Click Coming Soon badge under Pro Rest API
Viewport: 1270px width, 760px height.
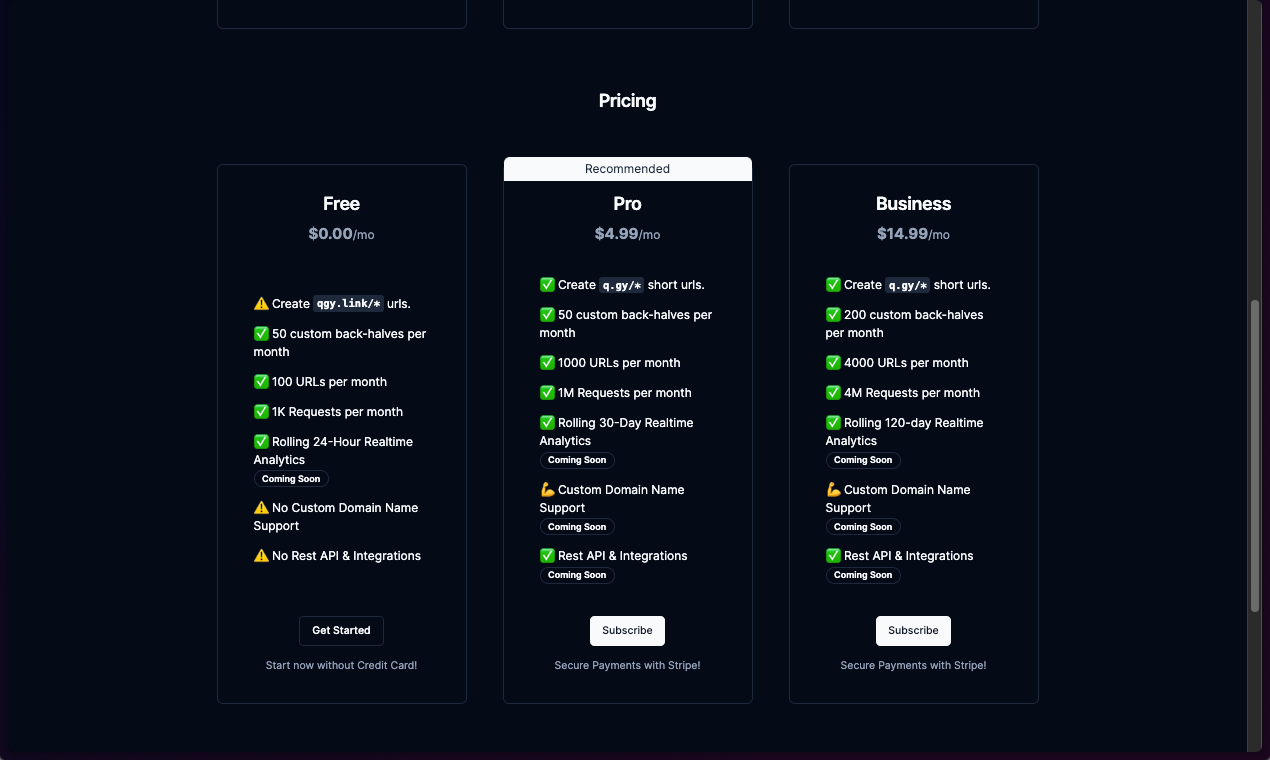pos(577,575)
